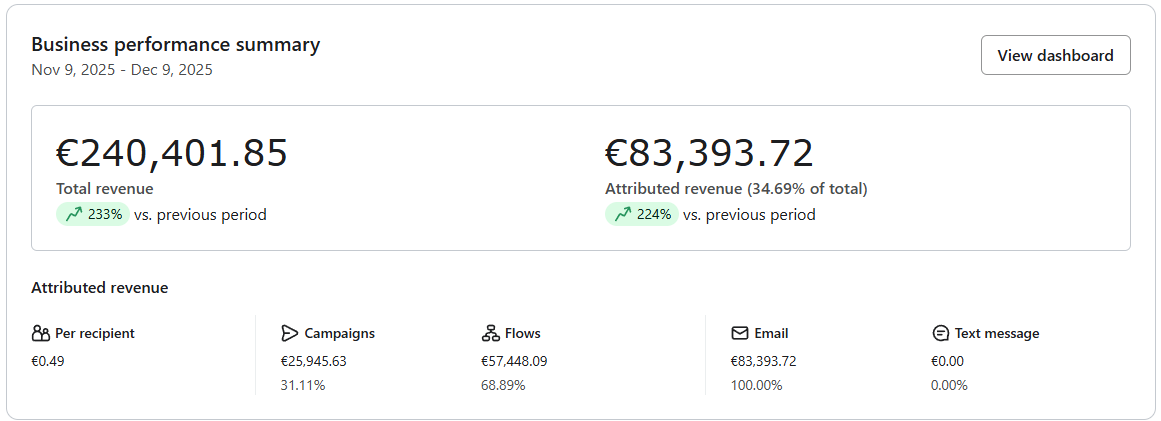This screenshot has height=421, width=1161.
Task: Click the Campaigns paper plane icon
Action: pyautogui.click(x=290, y=333)
